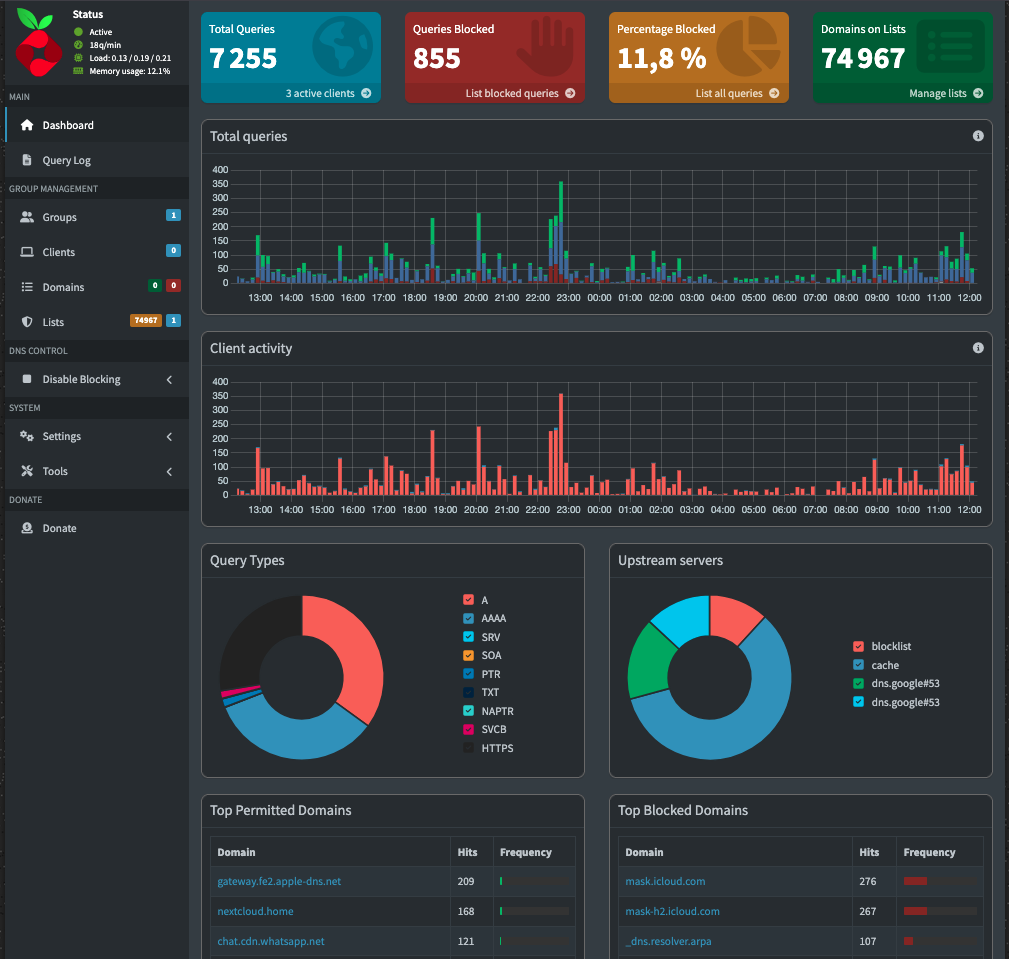This screenshot has width=1009, height=959.
Task: Expand the Tools submenu chevron
Action: point(169,471)
